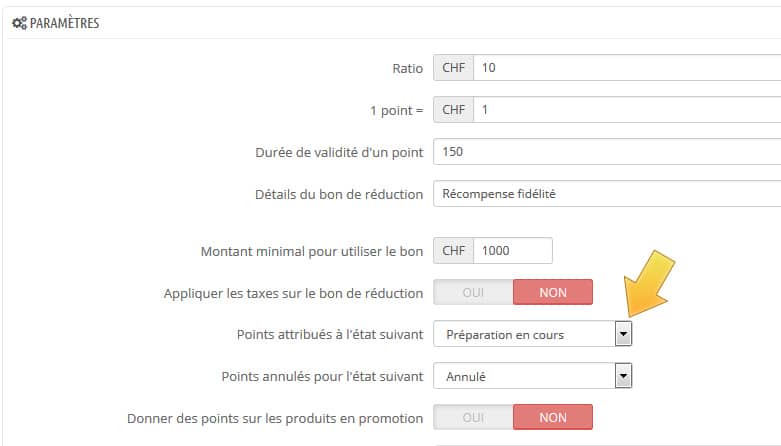Click the CHF prefix beside 1 point
This screenshot has height=446, width=781.
pyautogui.click(x=453, y=110)
